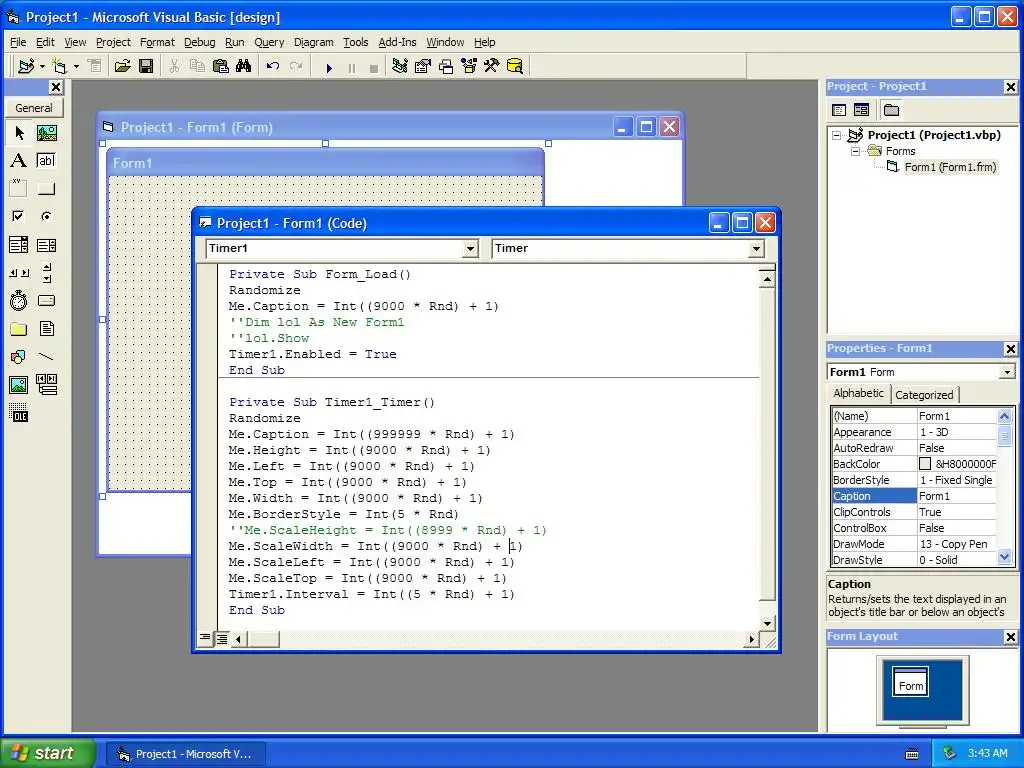The image size is (1024, 768).
Task: Click the General toolbox tab button
Action: [34, 108]
